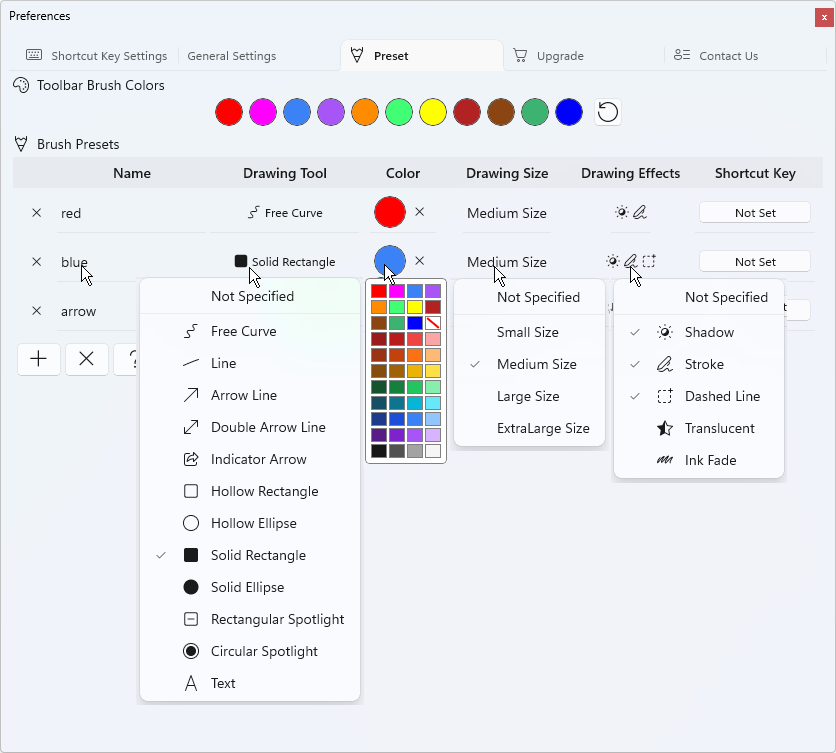Enable the Translucent effect
Screen dimensions: 836x753
[699, 428]
